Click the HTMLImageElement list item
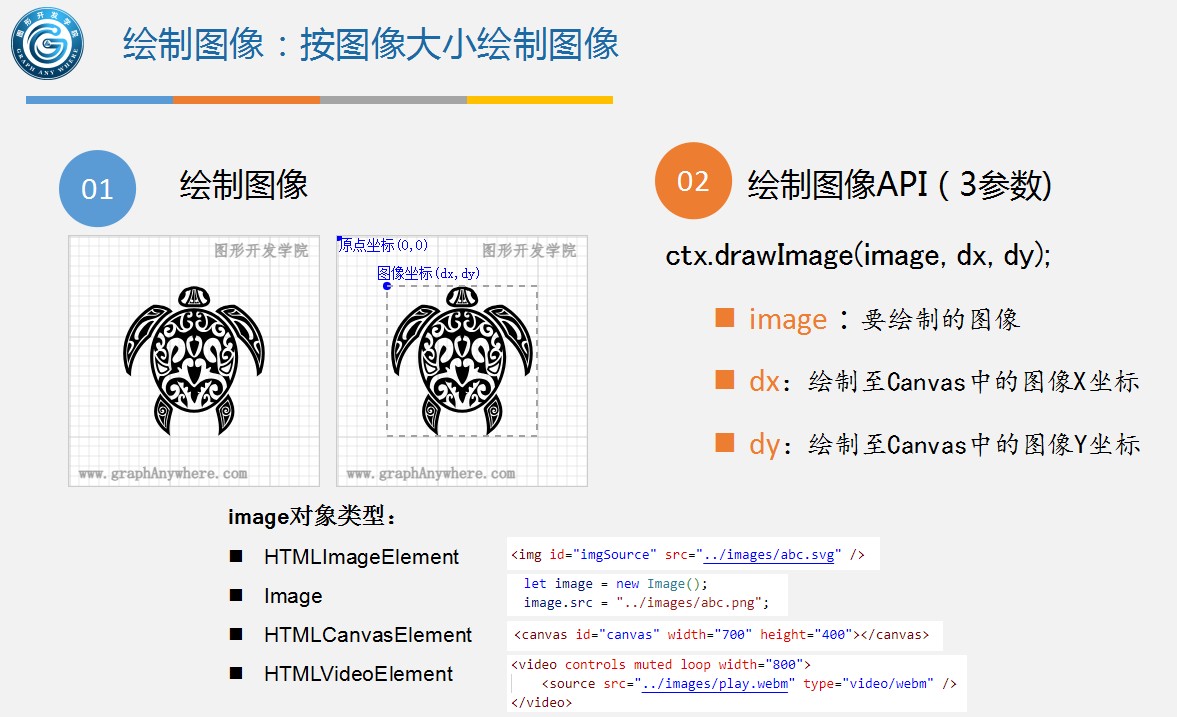Image resolution: width=1177 pixels, height=717 pixels. coord(361,557)
